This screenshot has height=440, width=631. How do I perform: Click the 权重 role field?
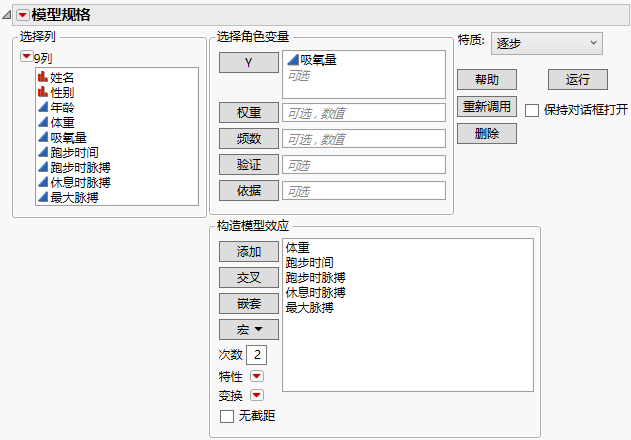point(364,113)
